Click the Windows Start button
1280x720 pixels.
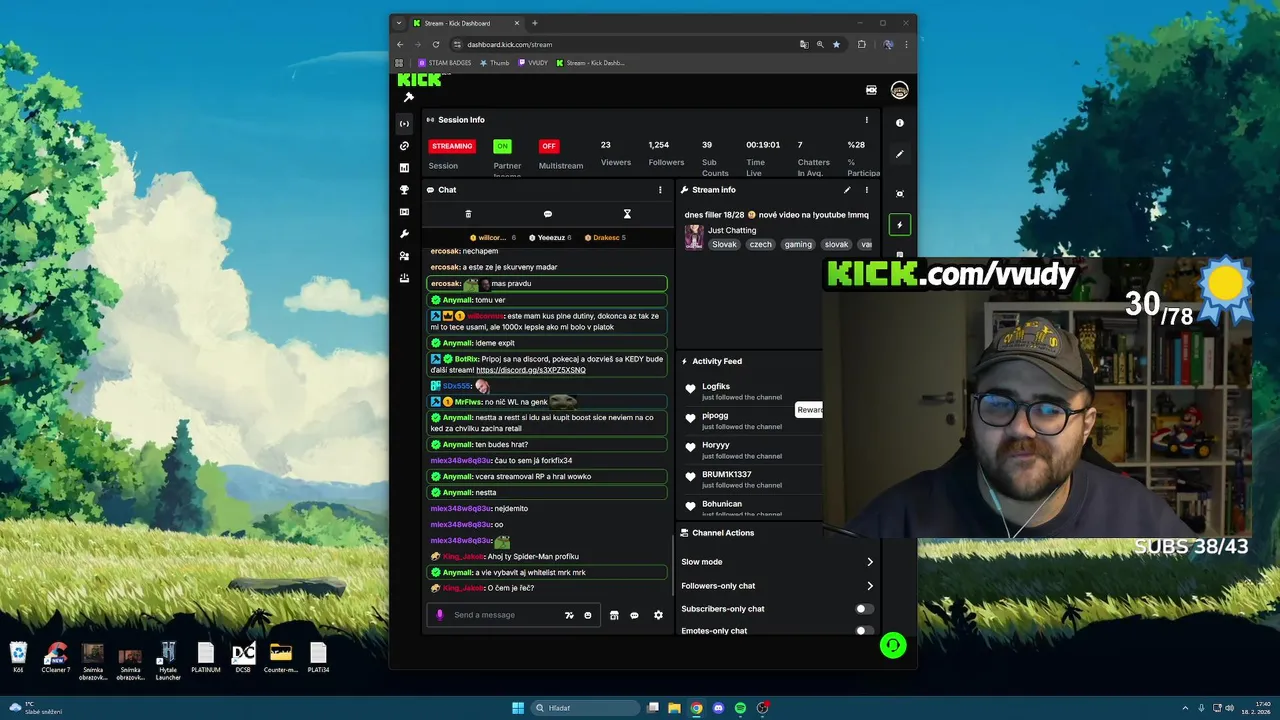click(518, 708)
